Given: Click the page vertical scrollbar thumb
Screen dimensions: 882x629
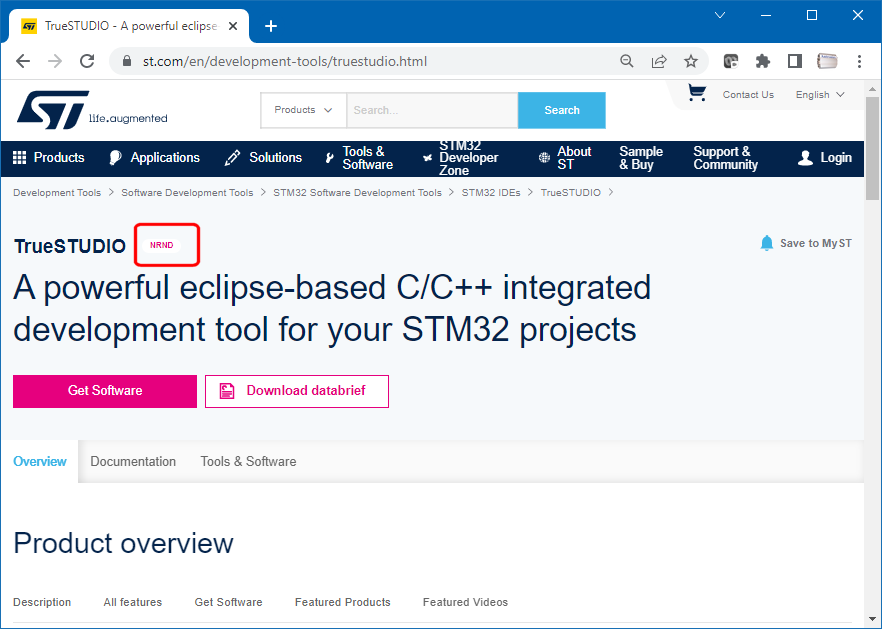Looking at the screenshot, I should [x=872, y=148].
